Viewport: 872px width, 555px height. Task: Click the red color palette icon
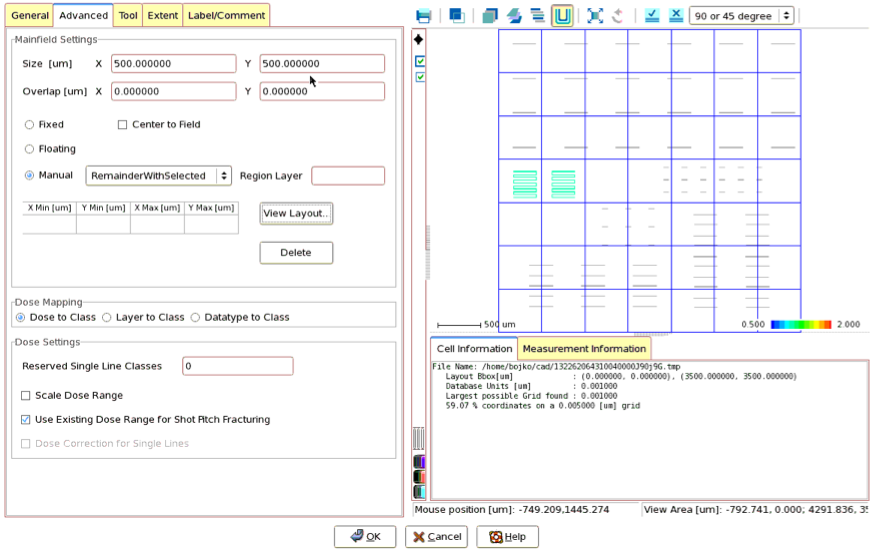[x=419, y=477]
